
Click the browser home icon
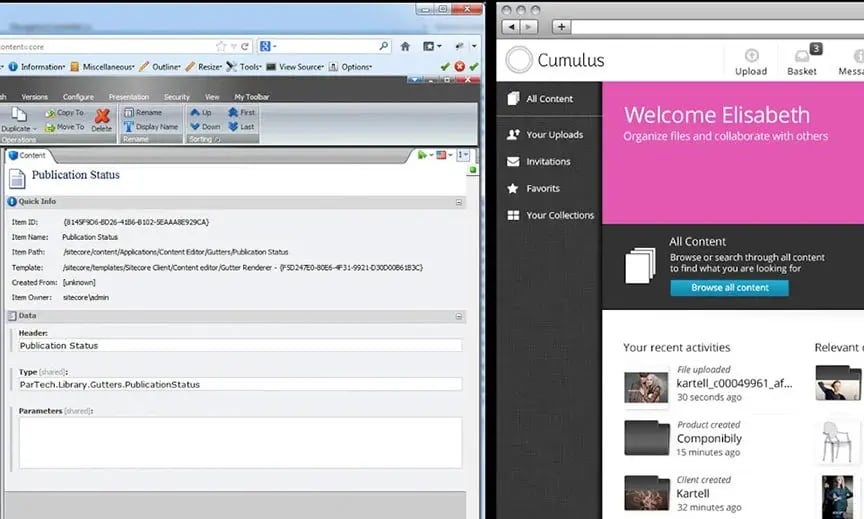tap(405, 46)
